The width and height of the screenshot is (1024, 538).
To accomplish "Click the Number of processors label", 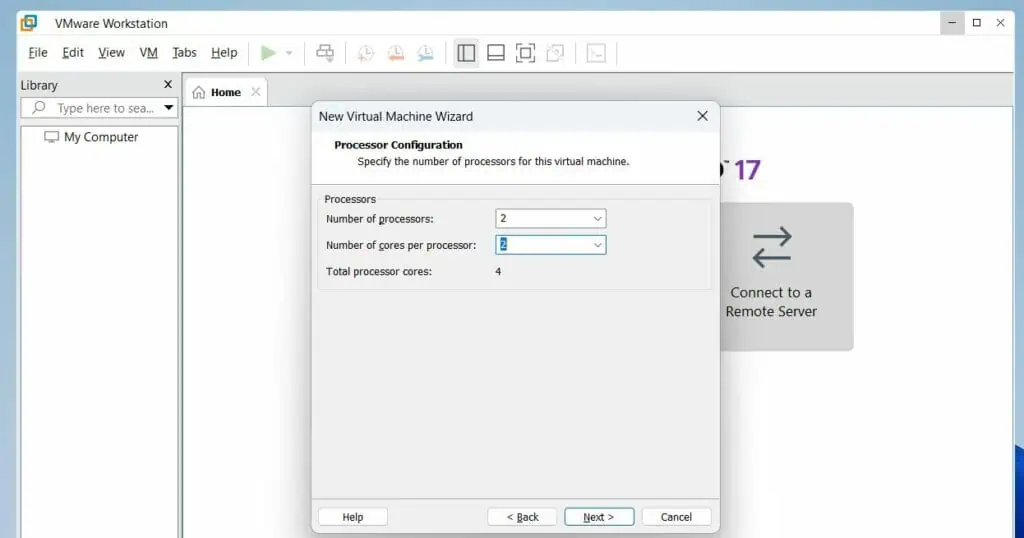I will 379,219.
